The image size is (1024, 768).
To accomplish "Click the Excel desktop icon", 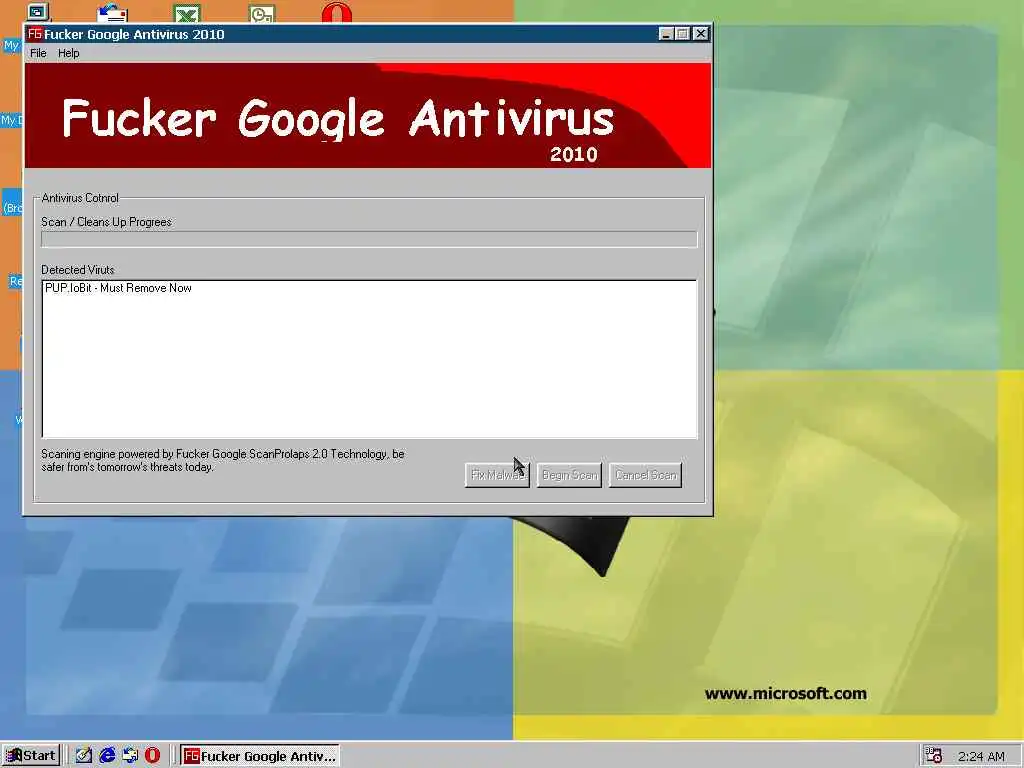I will coord(187,13).
